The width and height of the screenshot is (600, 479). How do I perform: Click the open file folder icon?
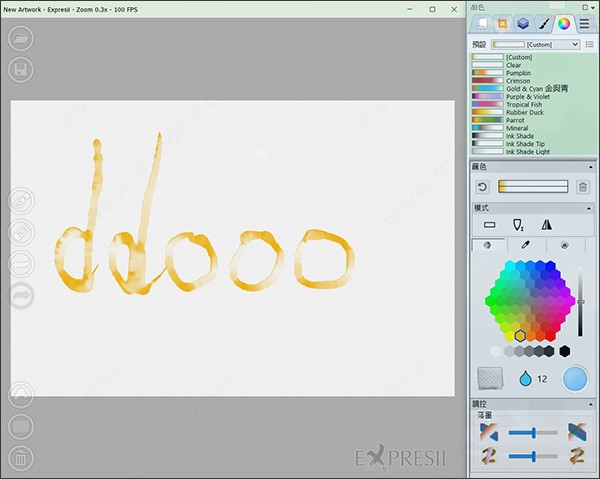click(x=21, y=39)
